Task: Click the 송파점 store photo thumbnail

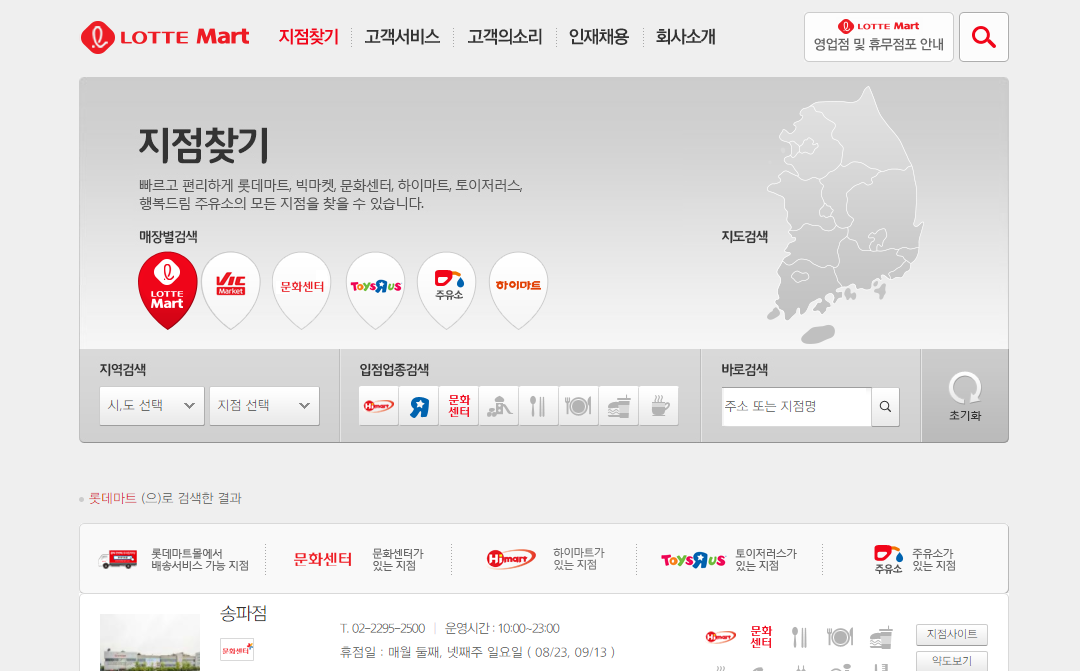Action: click(149, 642)
